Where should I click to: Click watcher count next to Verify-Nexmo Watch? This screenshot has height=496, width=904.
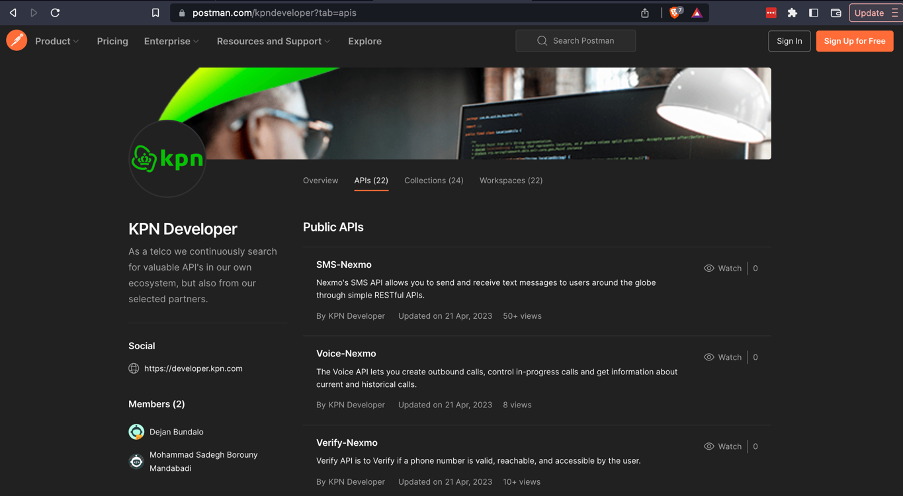(755, 446)
